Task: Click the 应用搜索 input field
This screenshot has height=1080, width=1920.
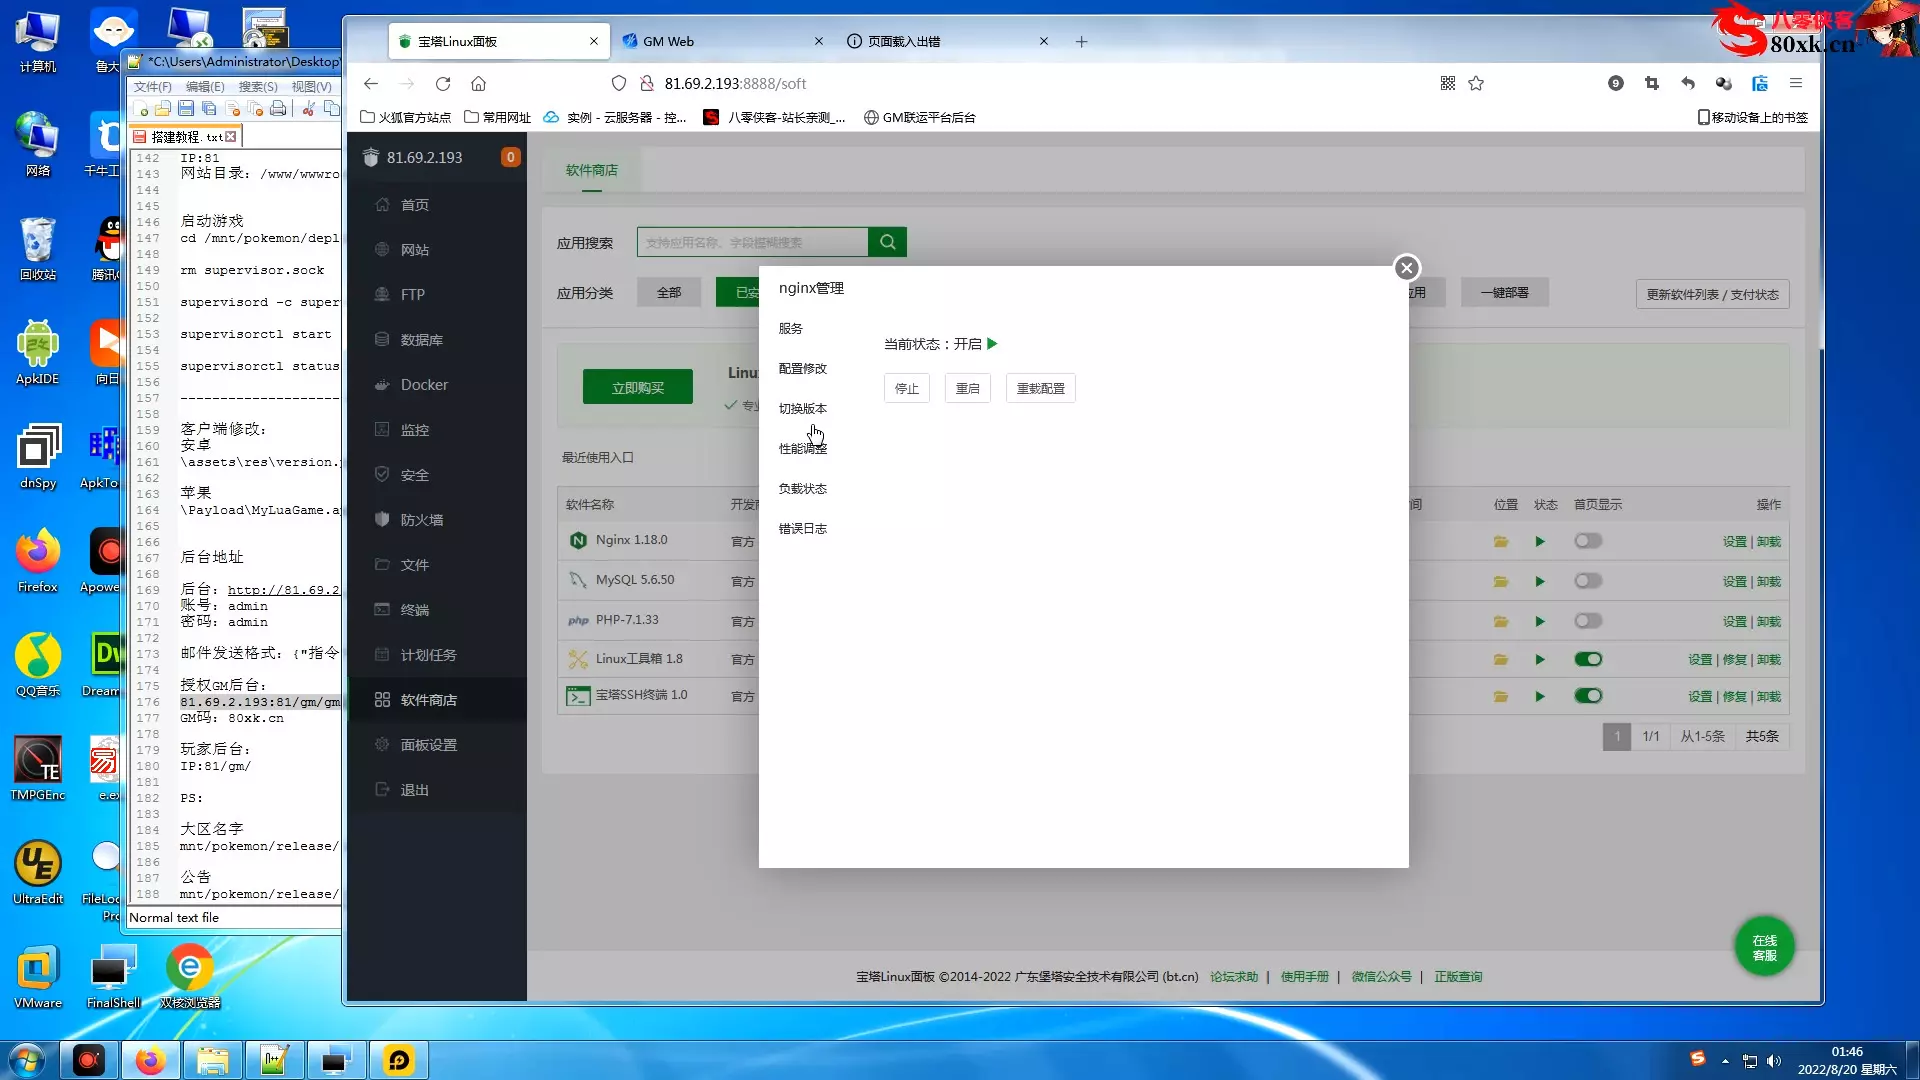Action: [x=752, y=242]
